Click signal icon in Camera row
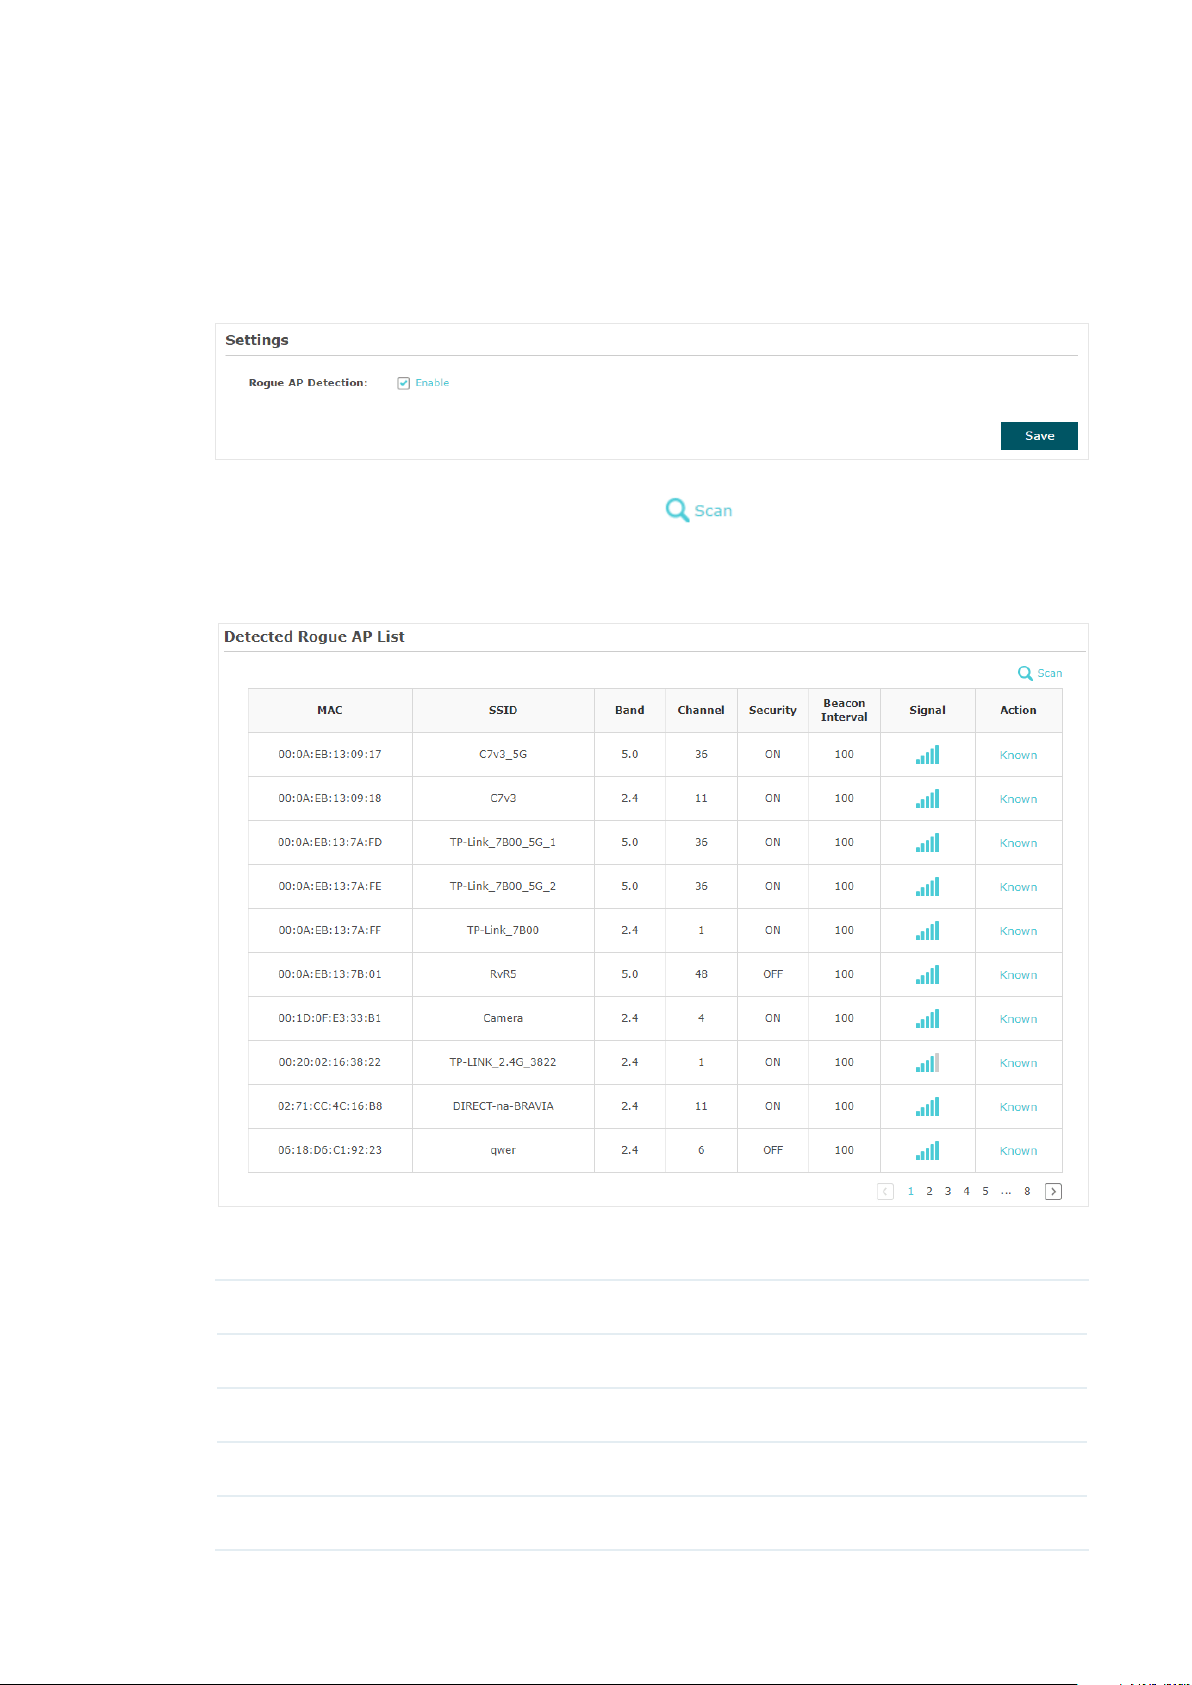This screenshot has height=1685, width=1192. (x=927, y=1019)
